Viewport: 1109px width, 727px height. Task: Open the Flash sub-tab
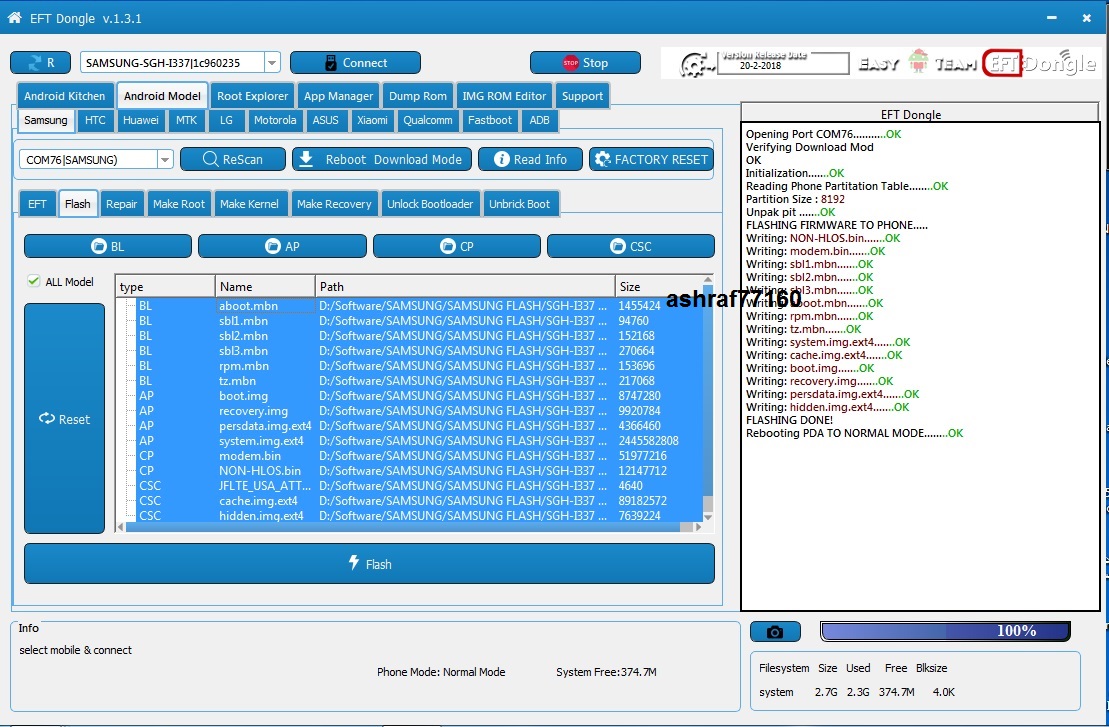(x=78, y=204)
